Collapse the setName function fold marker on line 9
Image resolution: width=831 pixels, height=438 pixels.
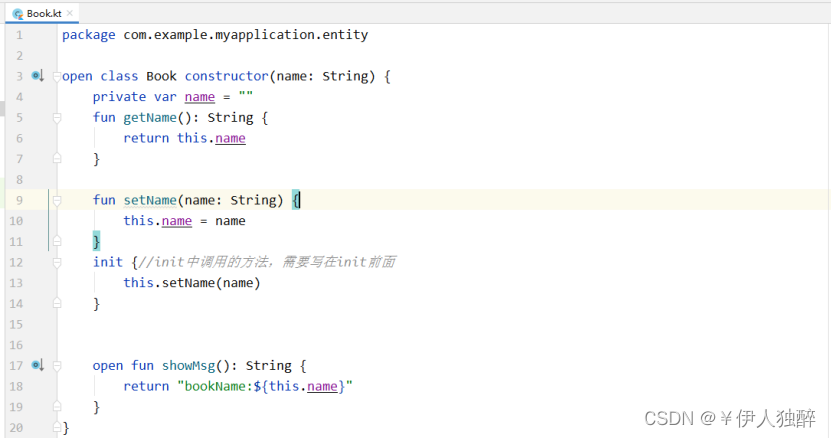[x=57, y=200]
